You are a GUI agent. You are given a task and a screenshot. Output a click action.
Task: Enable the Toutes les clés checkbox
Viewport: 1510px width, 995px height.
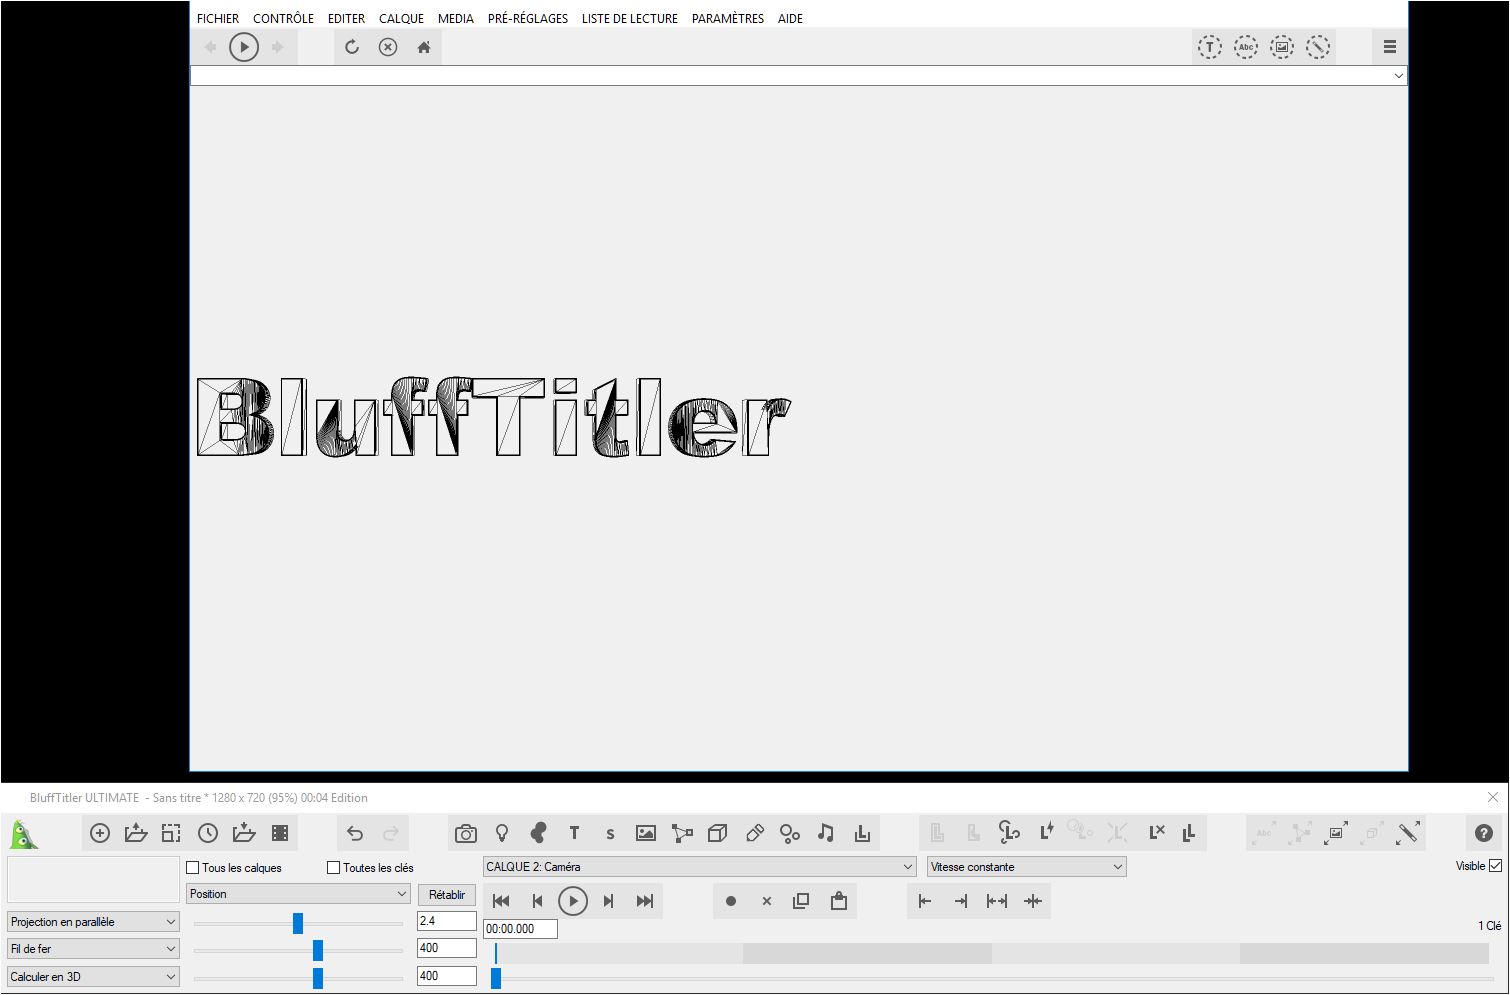pos(334,868)
